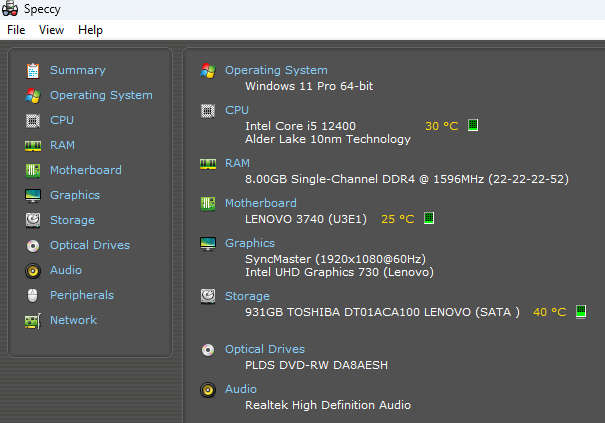Screen dimensions: 605x423
Task: Click the Realtek High Definition Audio text
Action: click(328, 405)
